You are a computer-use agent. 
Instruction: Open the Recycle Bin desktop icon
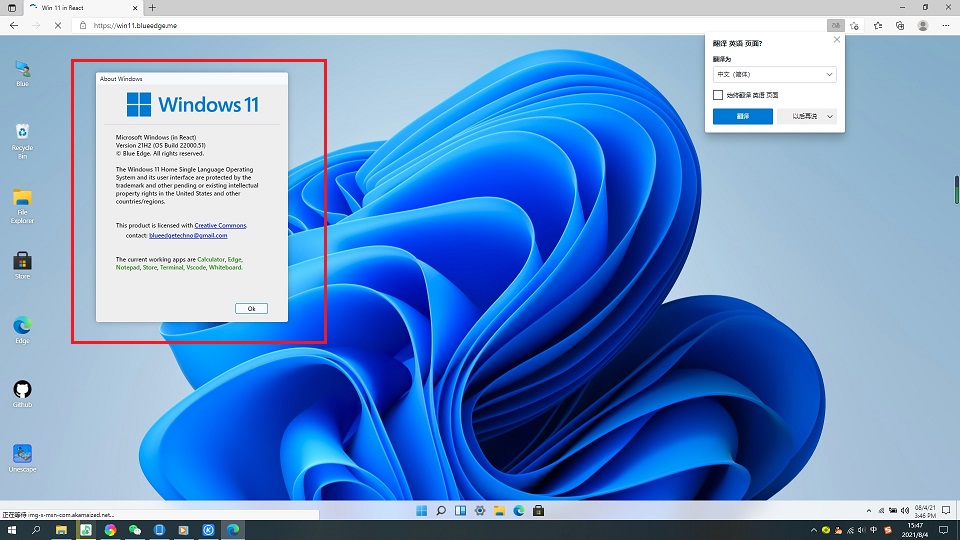pyautogui.click(x=23, y=141)
